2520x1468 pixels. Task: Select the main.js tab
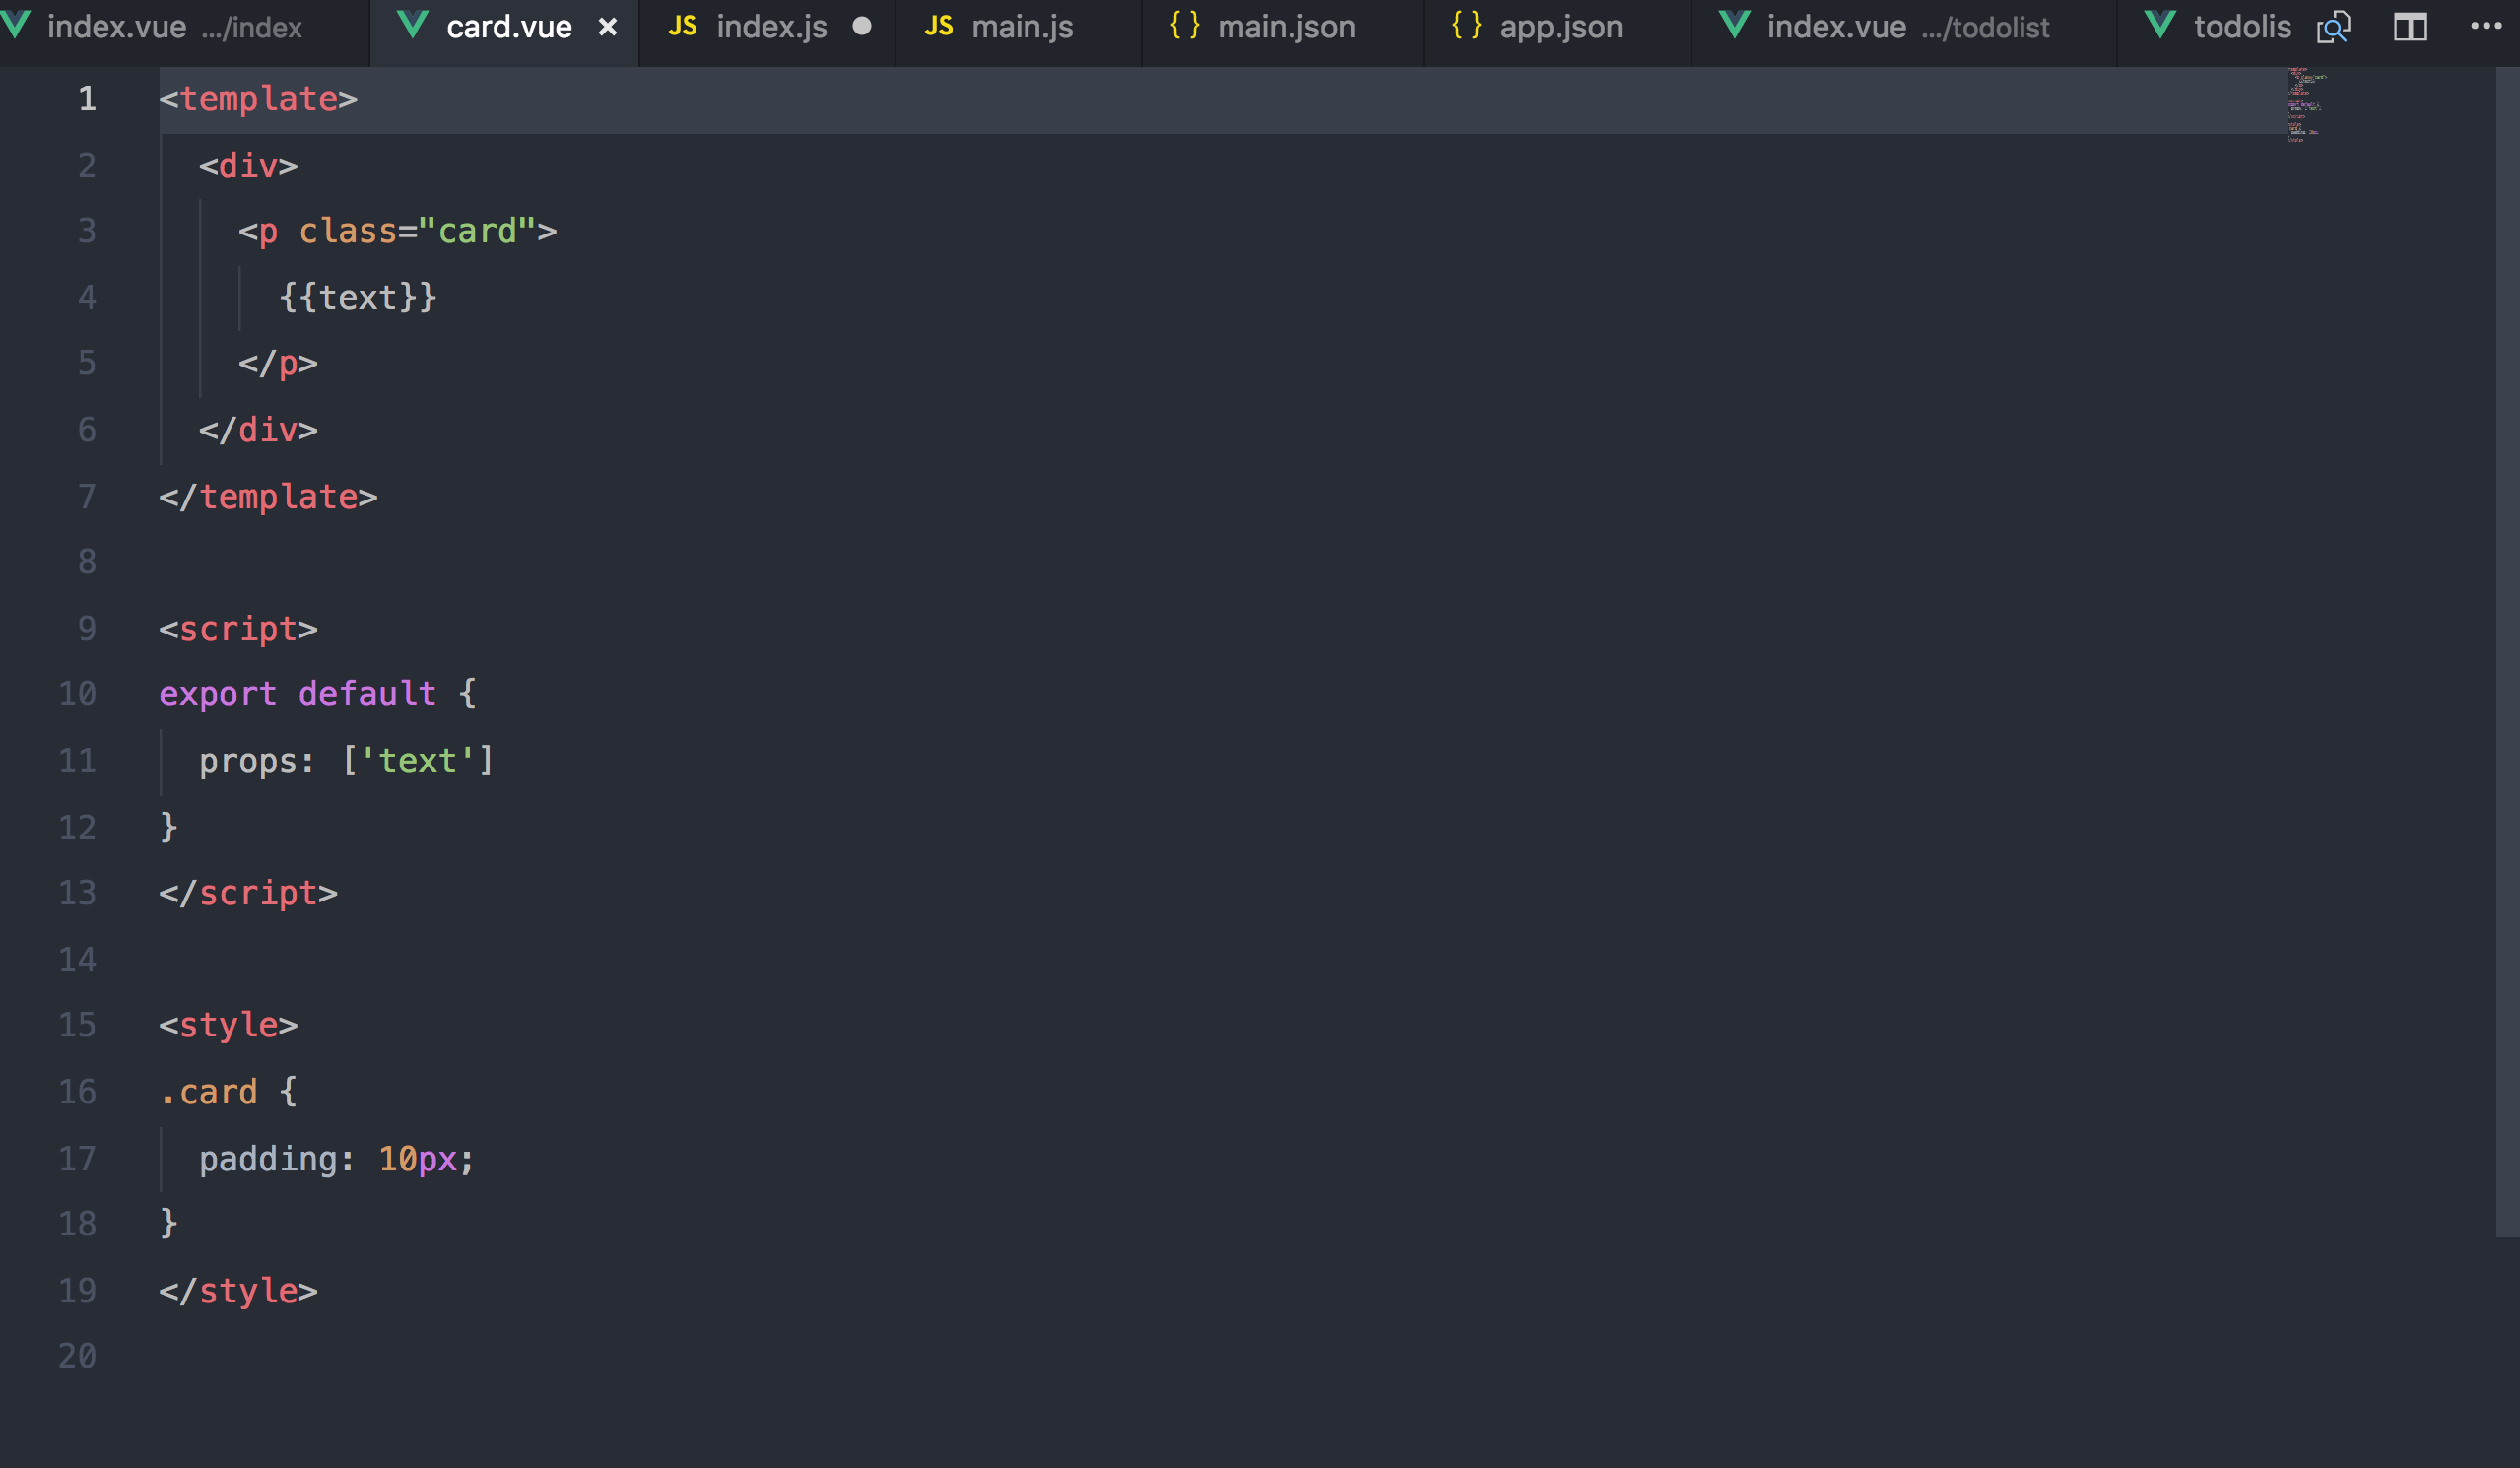click(1021, 27)
